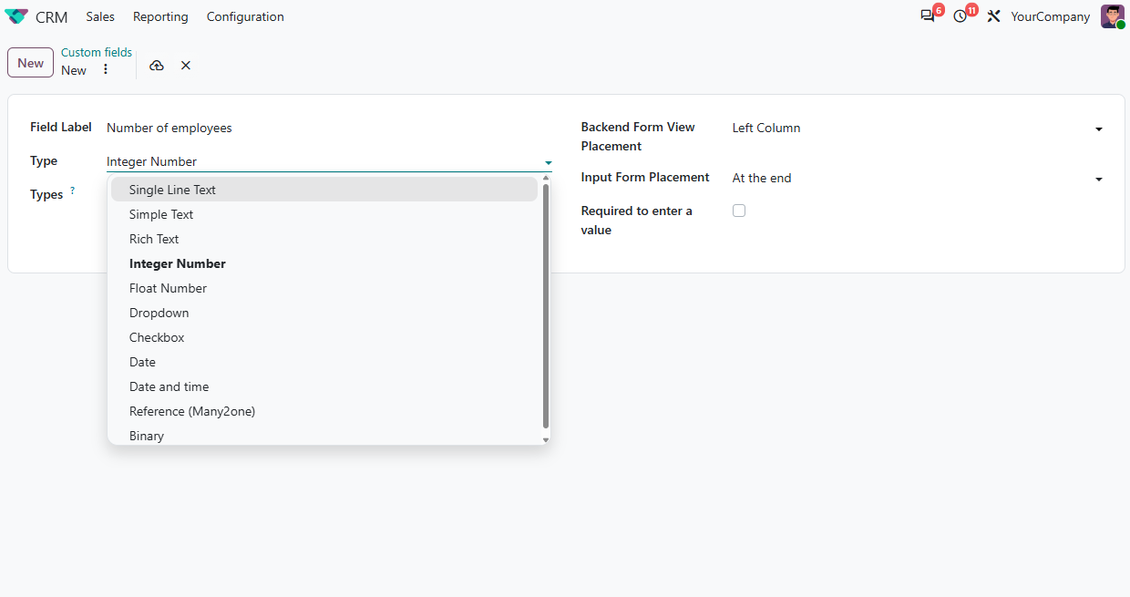
Task: Select Float Number option
Action: 324,288
